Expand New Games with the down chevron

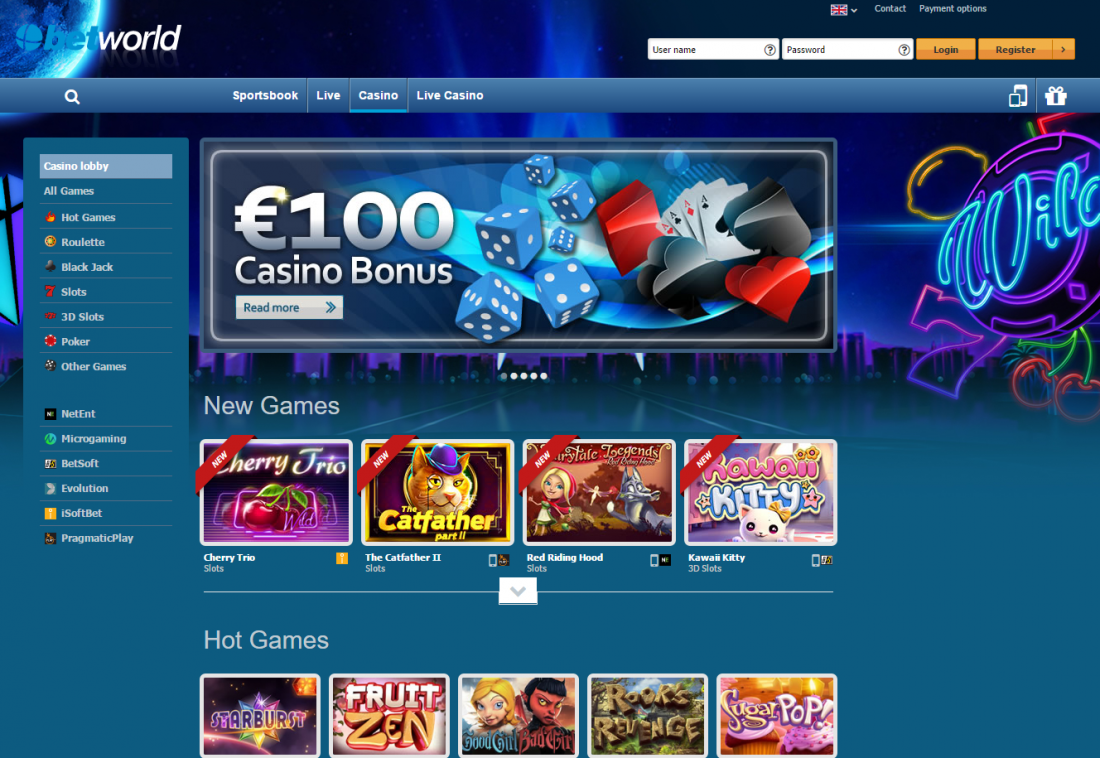(518, 591)
